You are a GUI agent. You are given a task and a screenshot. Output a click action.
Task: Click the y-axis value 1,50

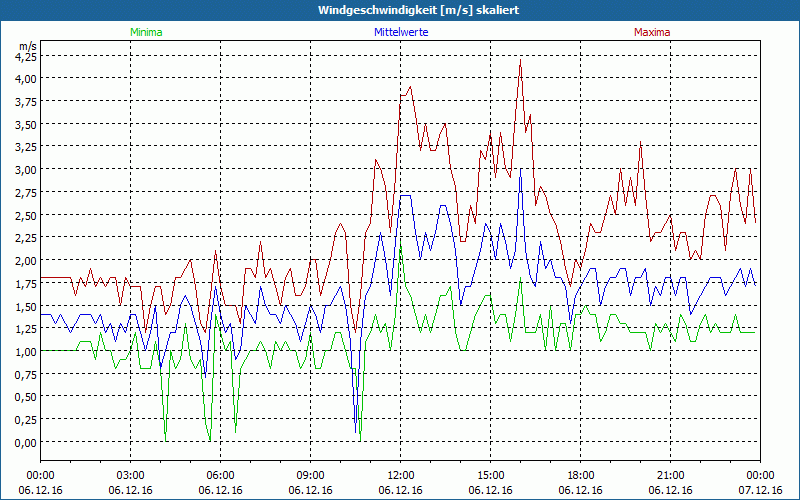coord(26,307)
